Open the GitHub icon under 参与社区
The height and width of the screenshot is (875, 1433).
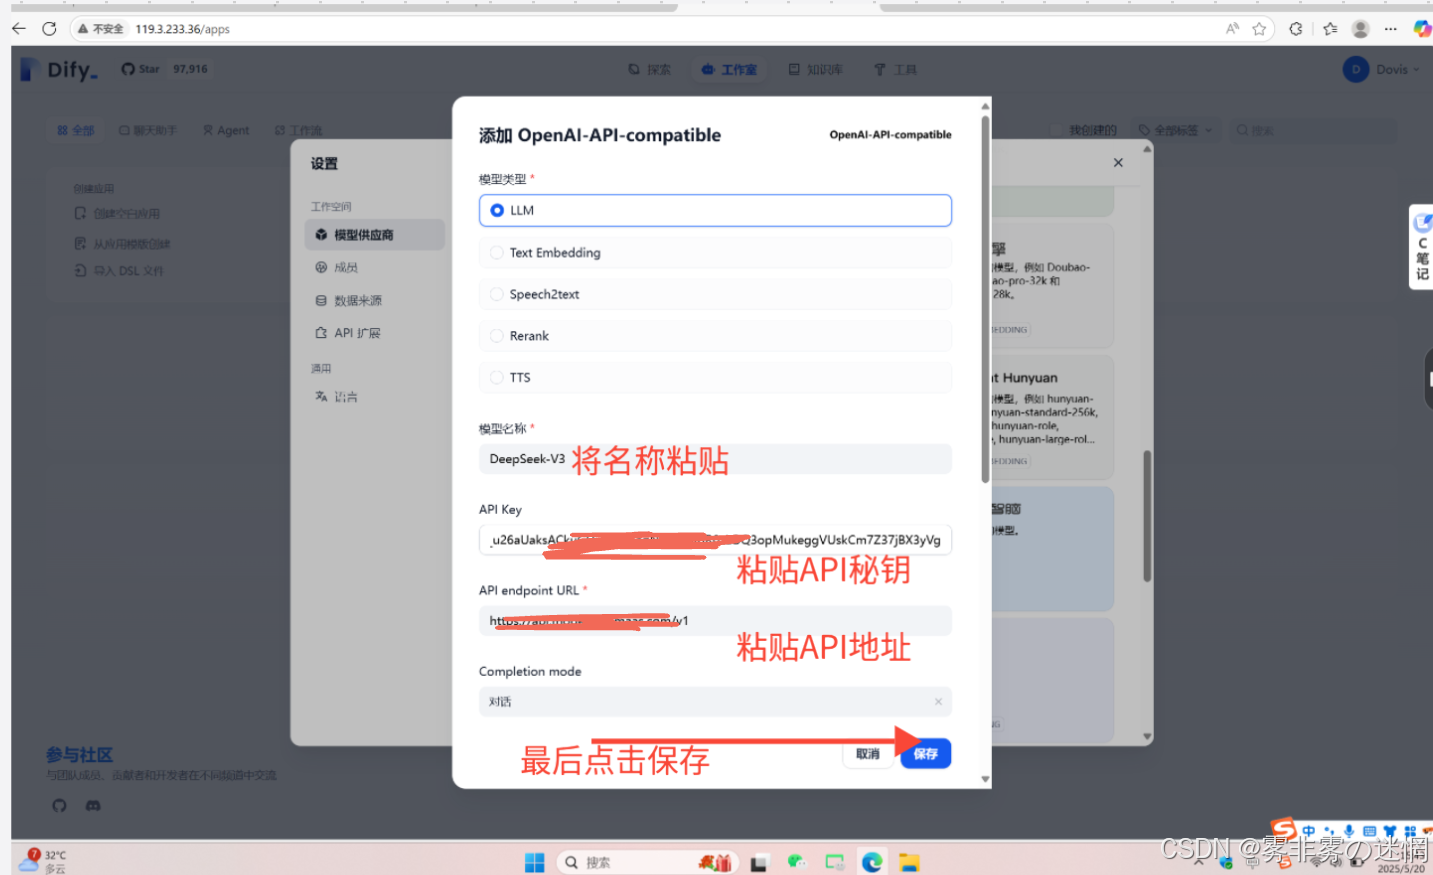tap(59, 805)
